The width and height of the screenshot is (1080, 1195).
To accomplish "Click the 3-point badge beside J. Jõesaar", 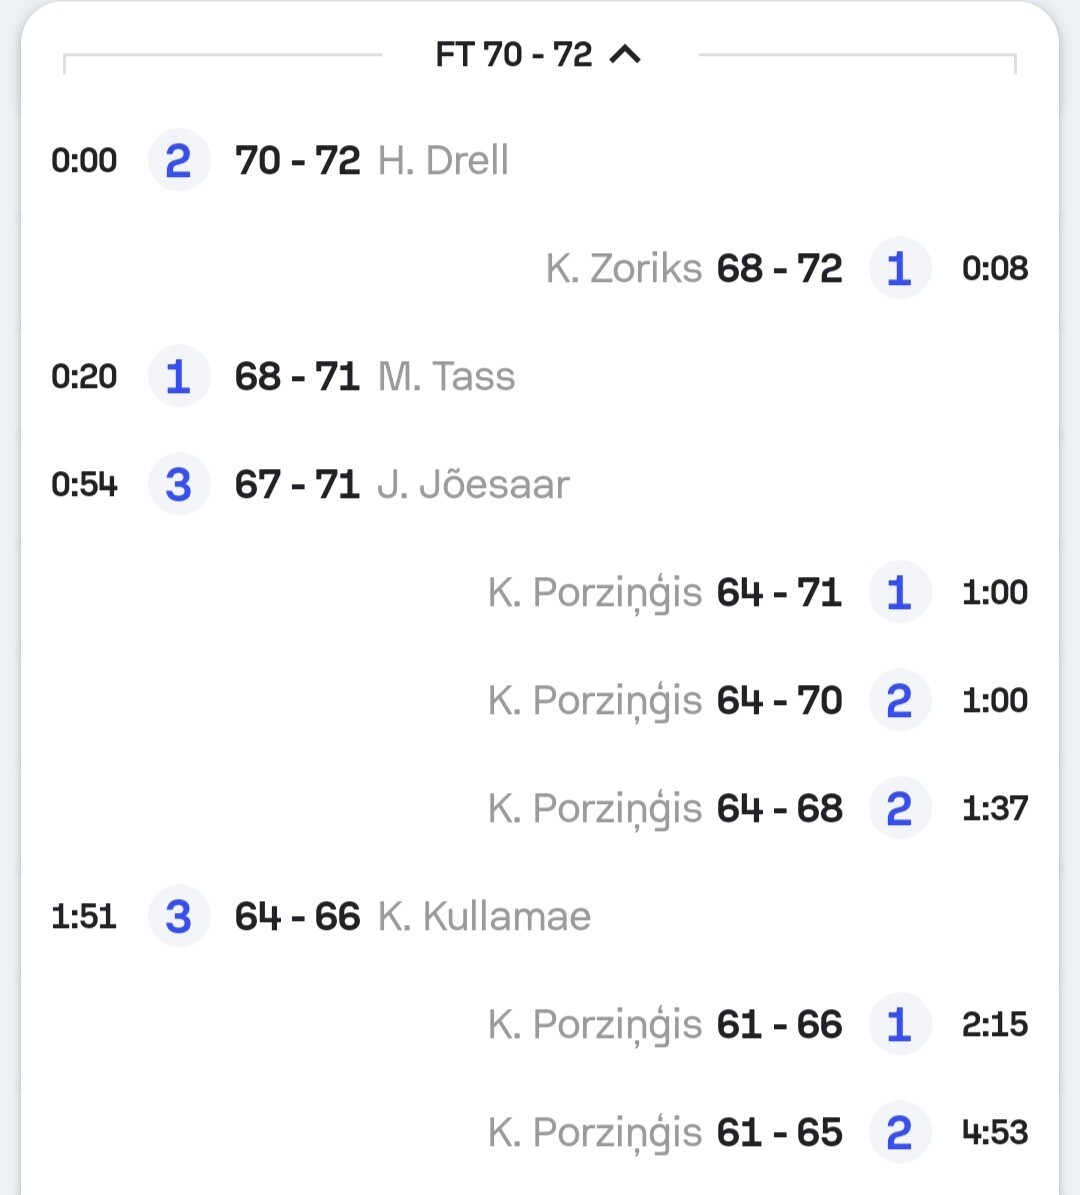I will [179, 484].
